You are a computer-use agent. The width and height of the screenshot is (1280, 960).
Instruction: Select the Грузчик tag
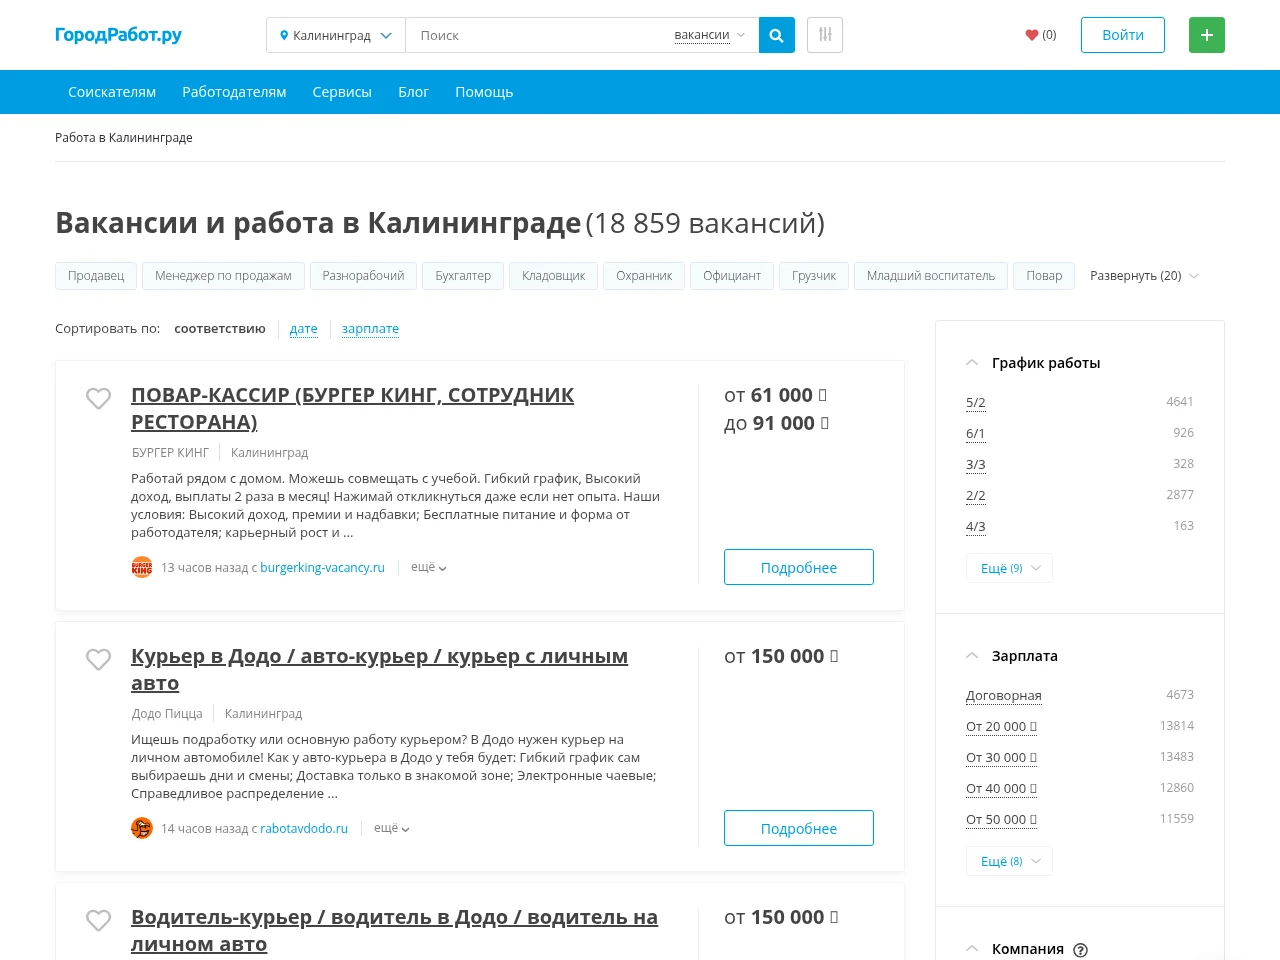coord(814,276)
